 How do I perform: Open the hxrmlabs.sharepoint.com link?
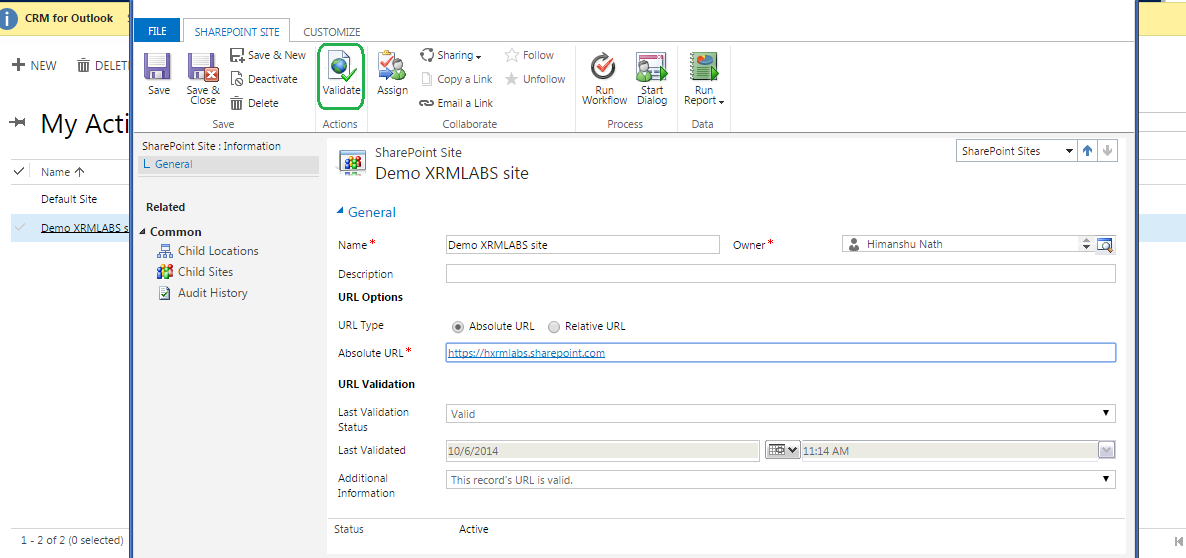point(526,352)
